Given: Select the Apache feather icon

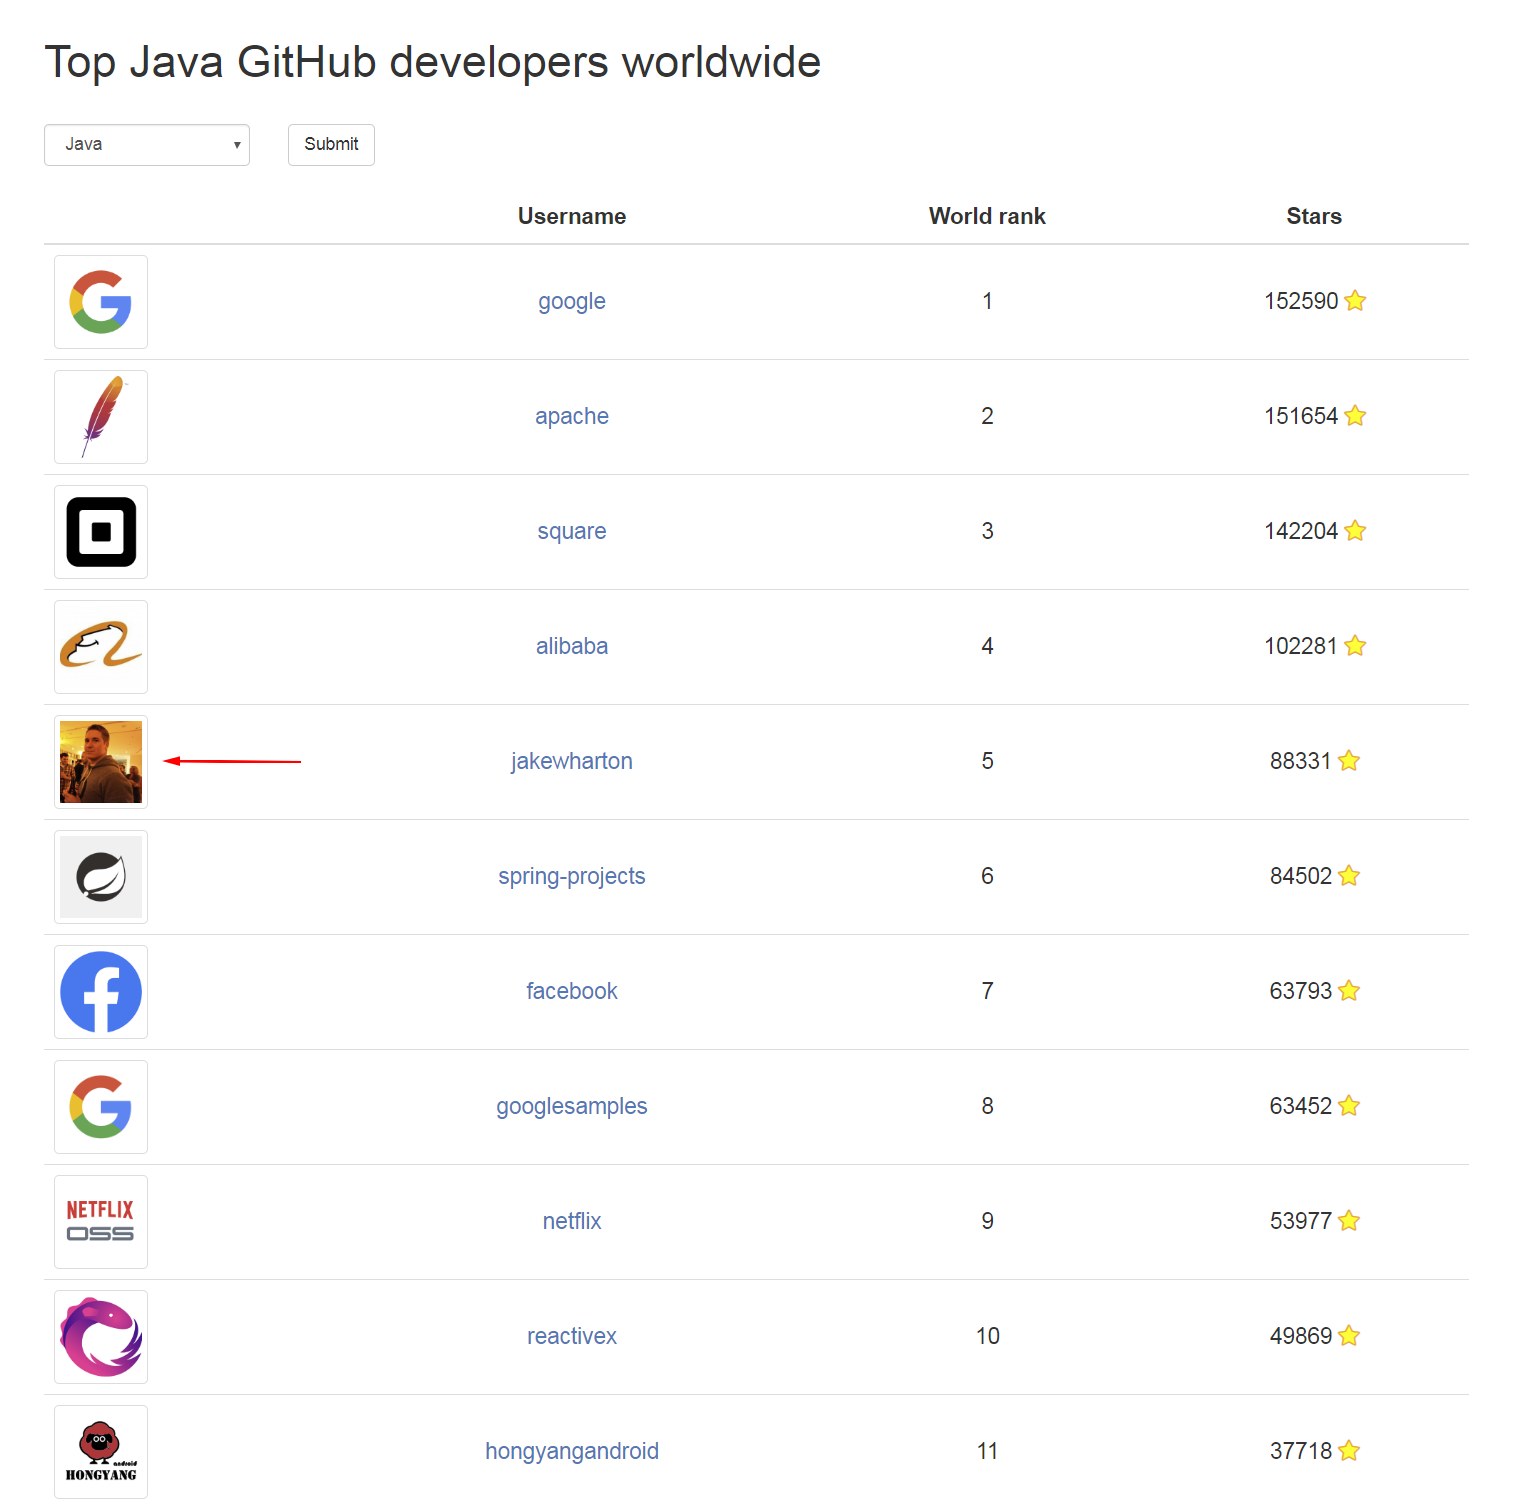Looking at the screenshot, I should 100,417.
